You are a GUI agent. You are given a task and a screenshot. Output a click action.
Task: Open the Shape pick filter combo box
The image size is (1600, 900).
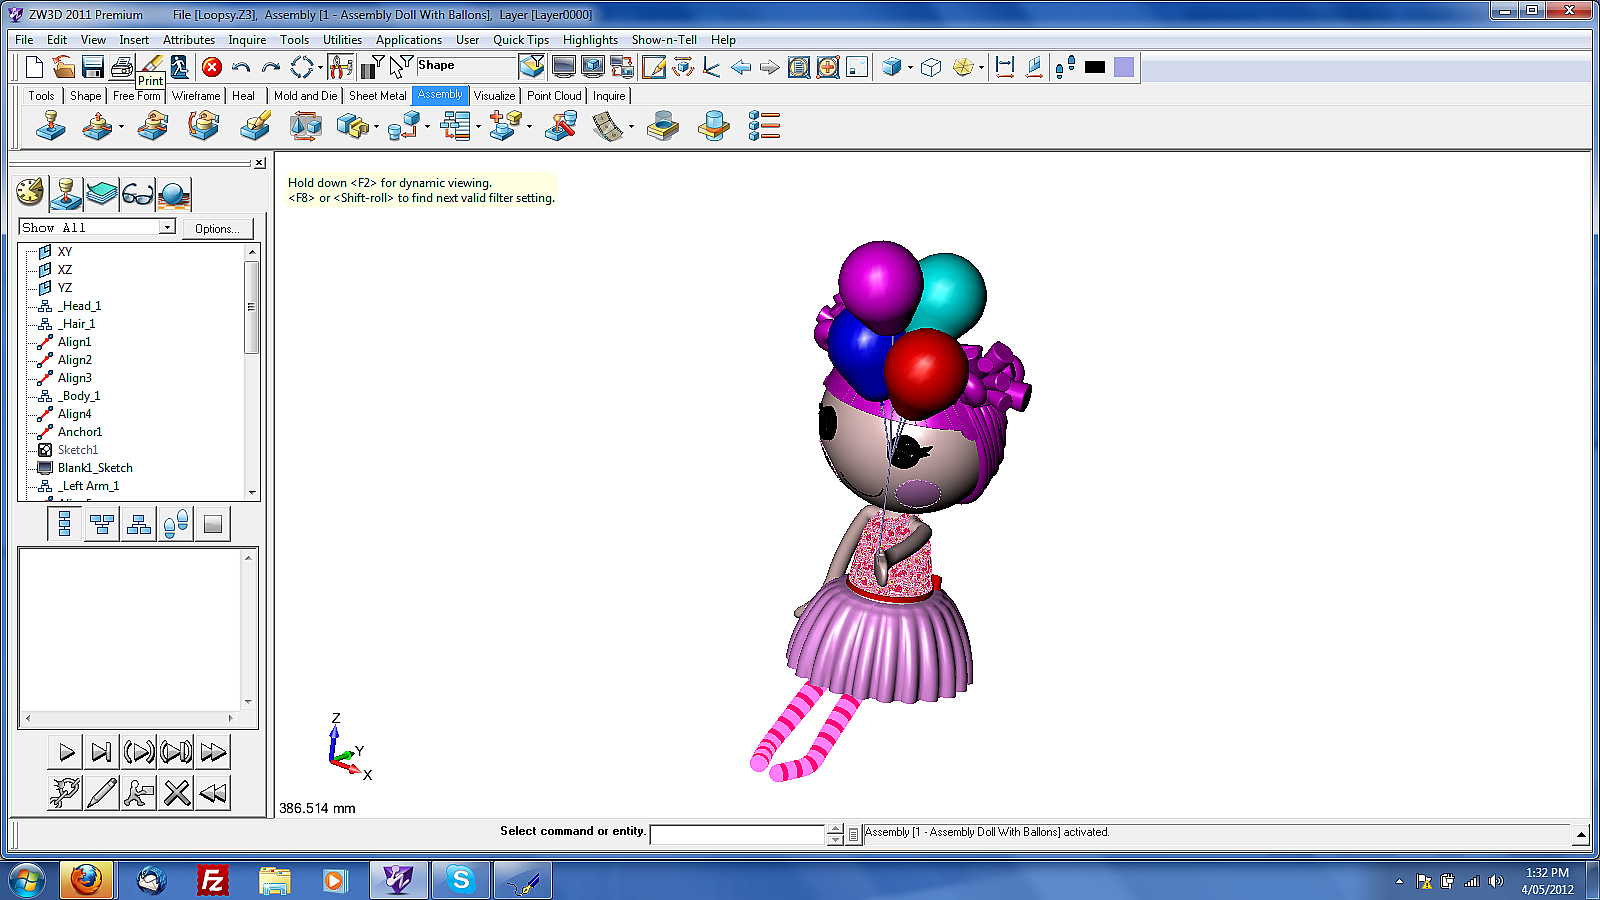[x=467, y=66]
